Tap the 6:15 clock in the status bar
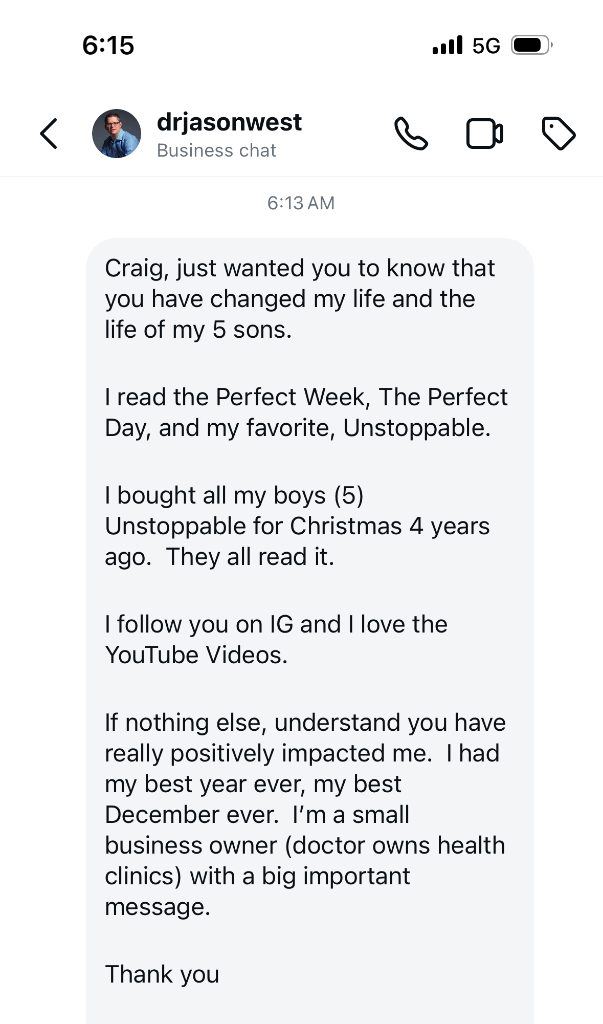This screenshot has height=1024, width=603. click(103, 44)
